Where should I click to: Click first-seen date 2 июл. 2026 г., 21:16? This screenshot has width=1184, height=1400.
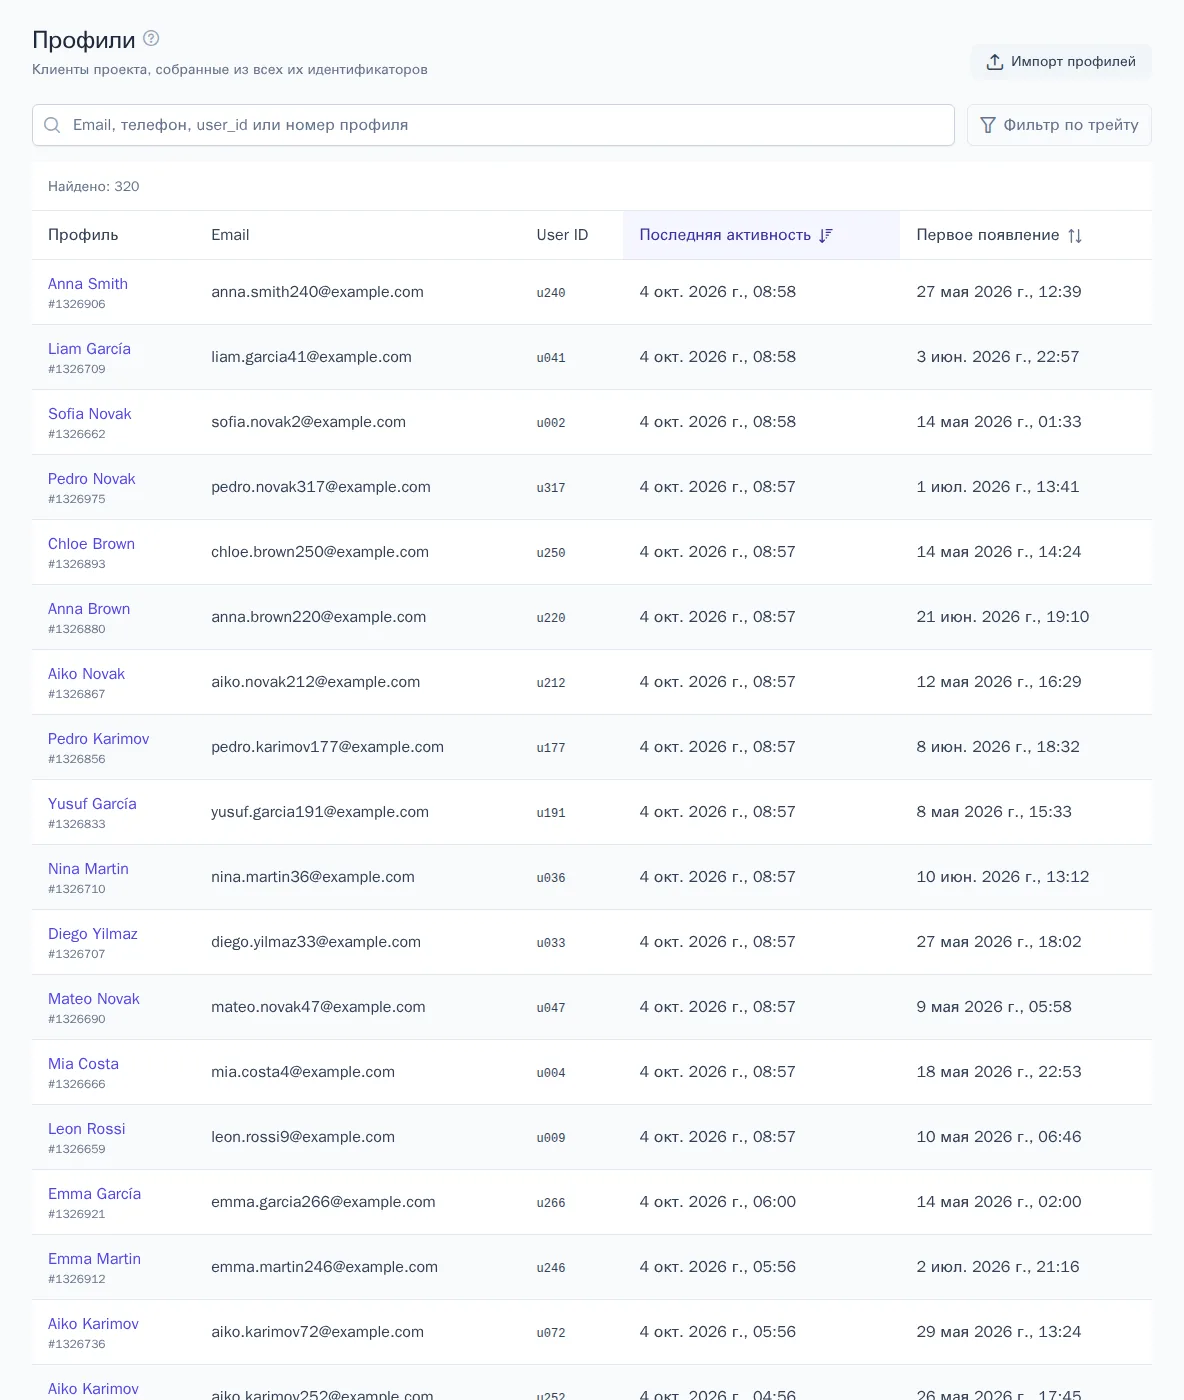click(998, 1267)
